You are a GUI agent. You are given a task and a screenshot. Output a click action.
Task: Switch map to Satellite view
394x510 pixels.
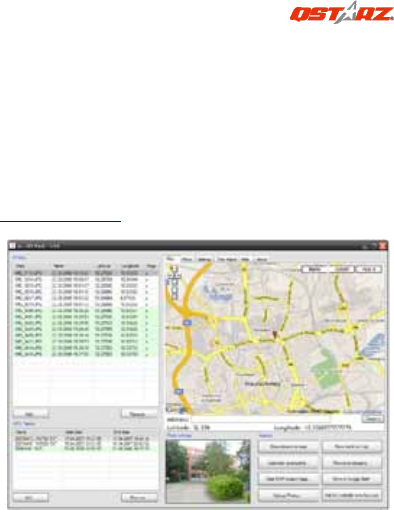tap(342, 269)
